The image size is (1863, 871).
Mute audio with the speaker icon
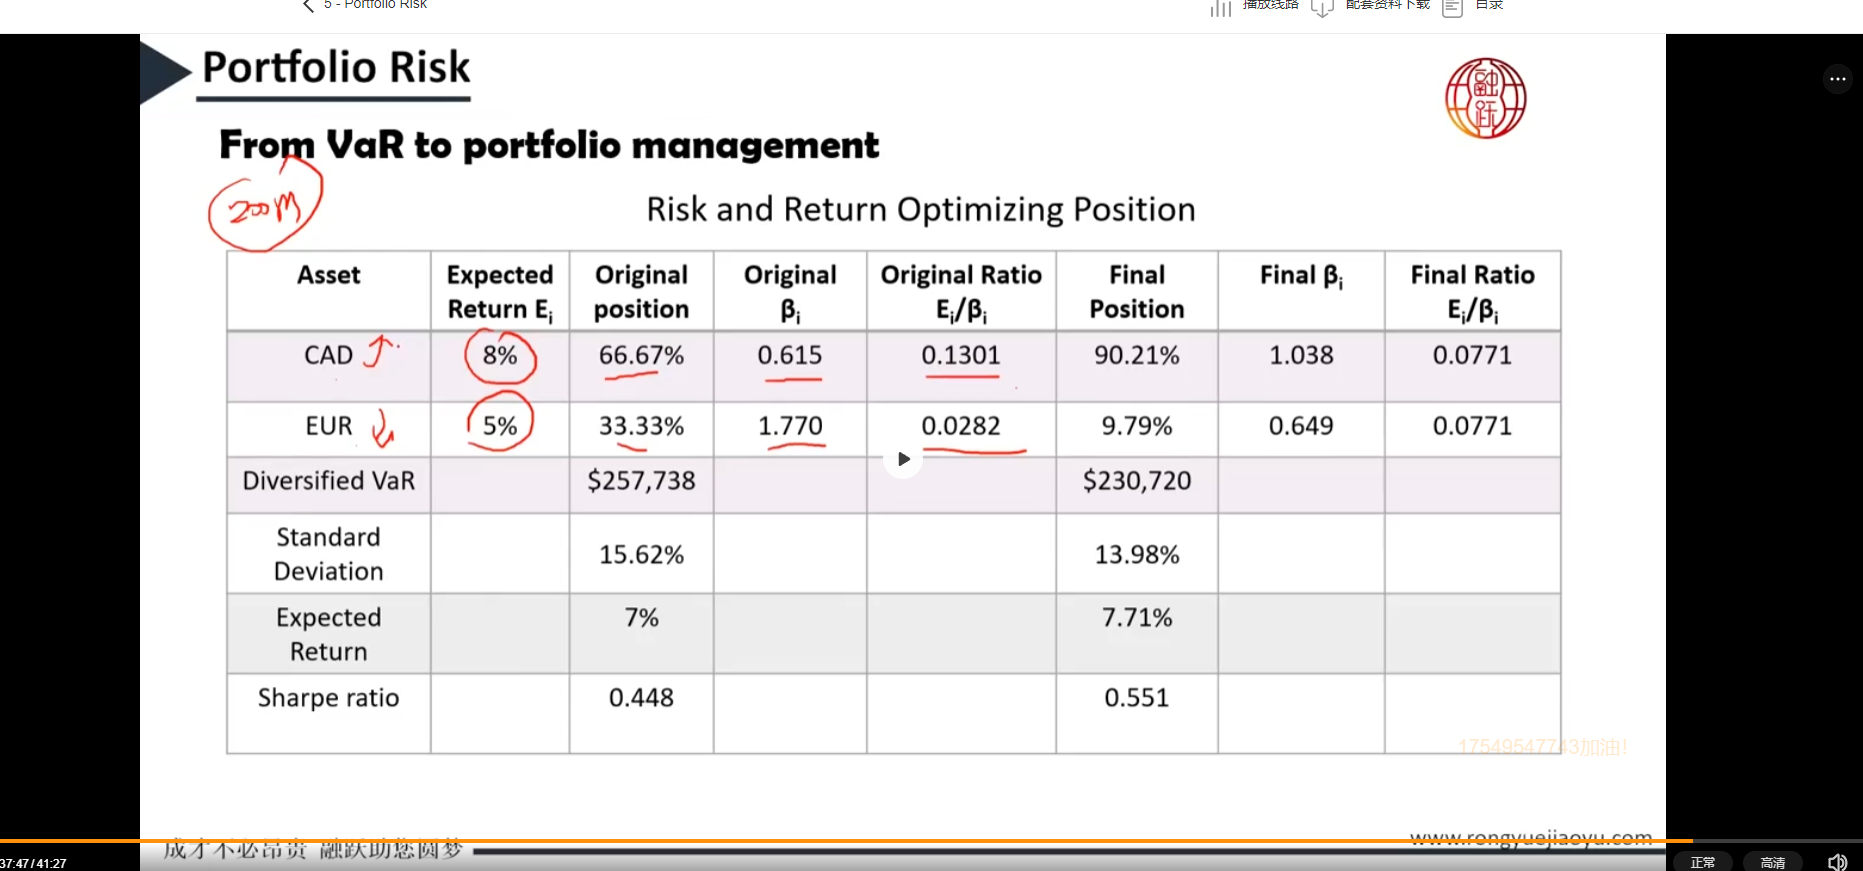1837,862
